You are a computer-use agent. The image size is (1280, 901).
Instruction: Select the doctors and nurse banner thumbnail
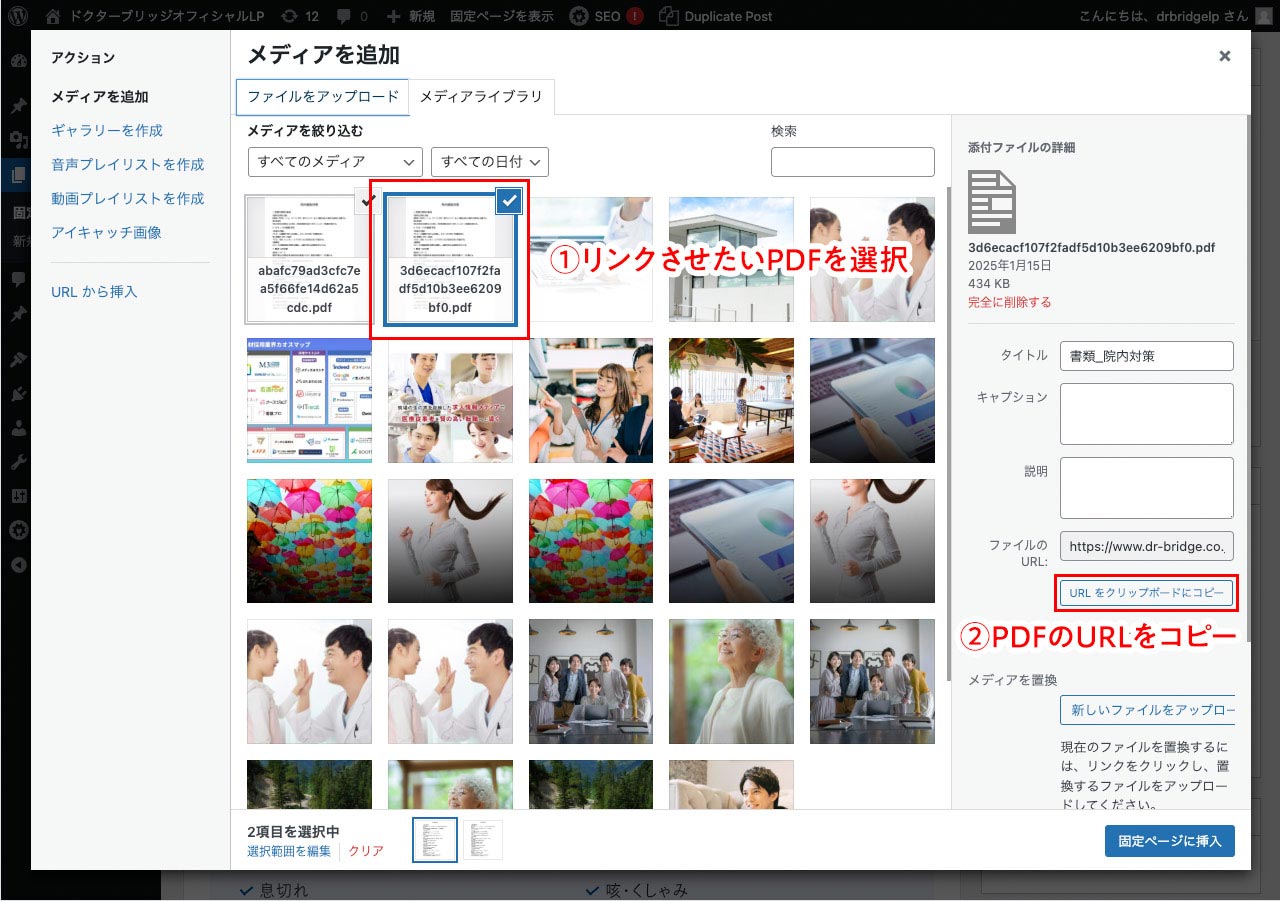click(x=450, y=400)
